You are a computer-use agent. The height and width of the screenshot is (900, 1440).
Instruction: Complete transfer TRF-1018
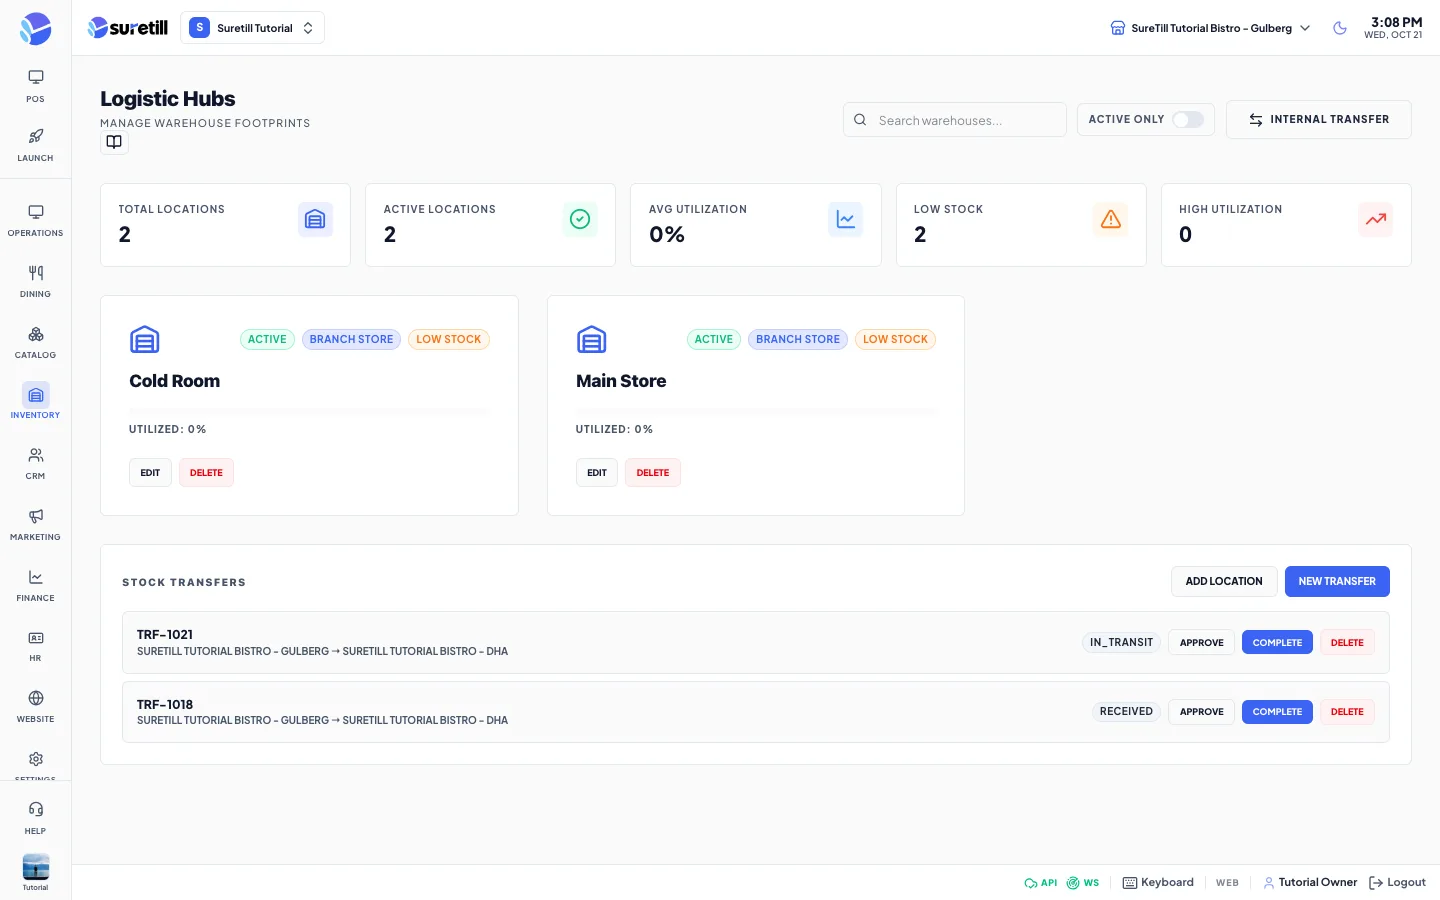[1277, 712]
